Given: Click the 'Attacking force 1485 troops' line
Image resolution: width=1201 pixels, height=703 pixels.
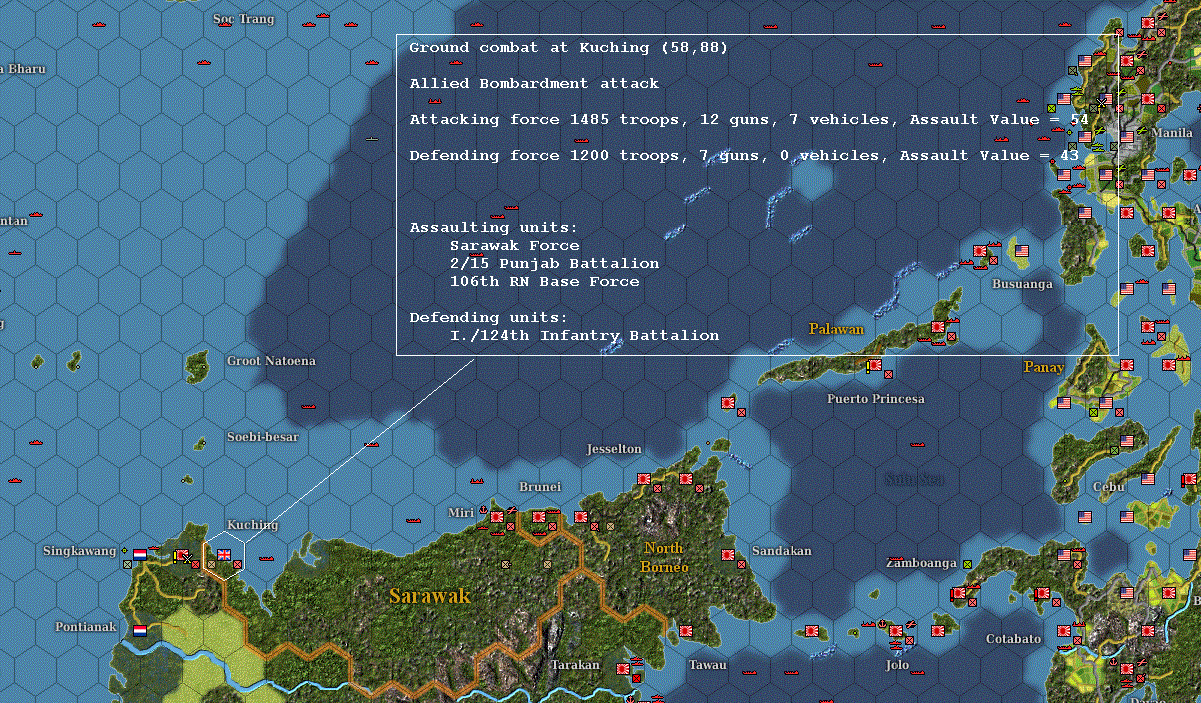Looking at the screenshot, I should tap(749, 120).
